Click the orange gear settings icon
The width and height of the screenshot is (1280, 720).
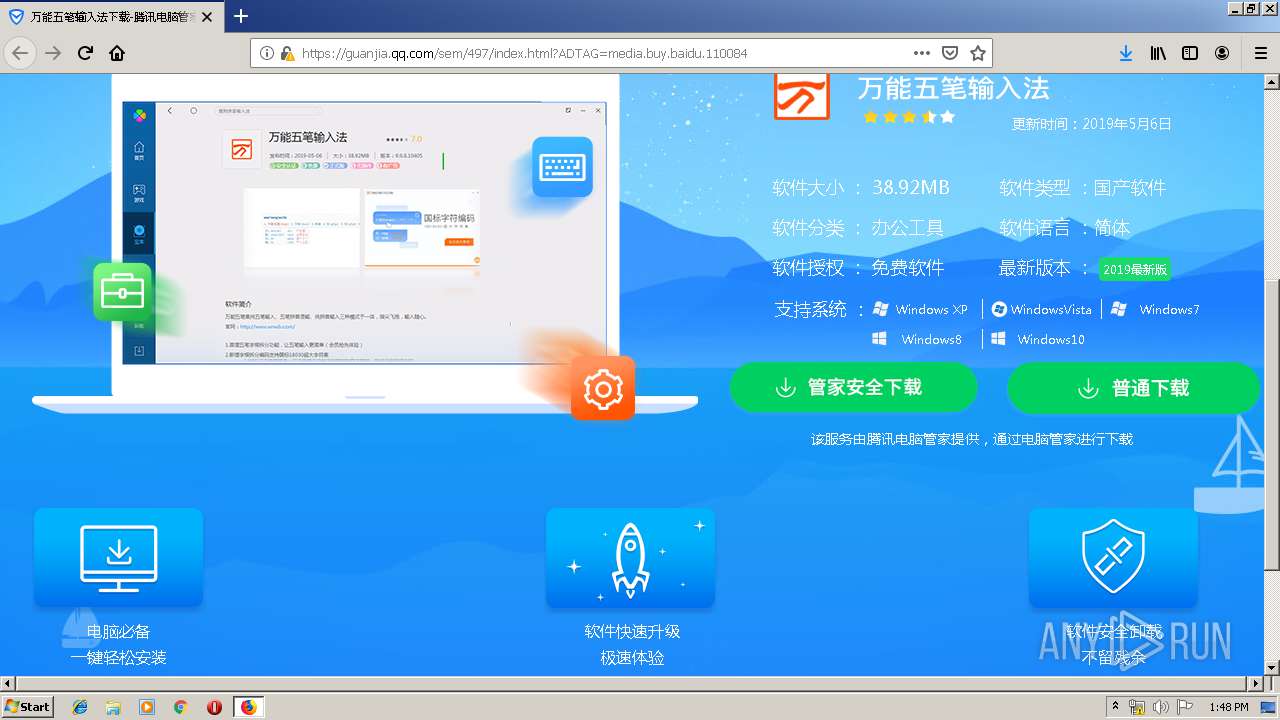tap(603, 388)
